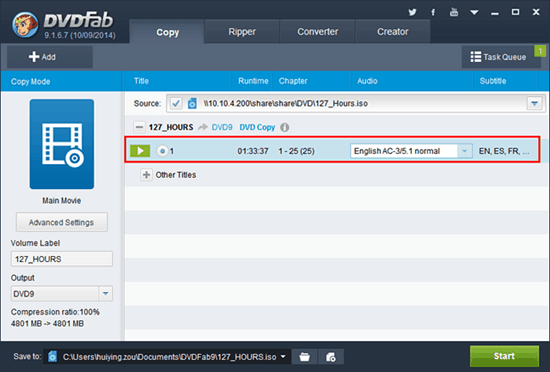
Task: Play preview of title 1
Action: [x=140, y=151]
